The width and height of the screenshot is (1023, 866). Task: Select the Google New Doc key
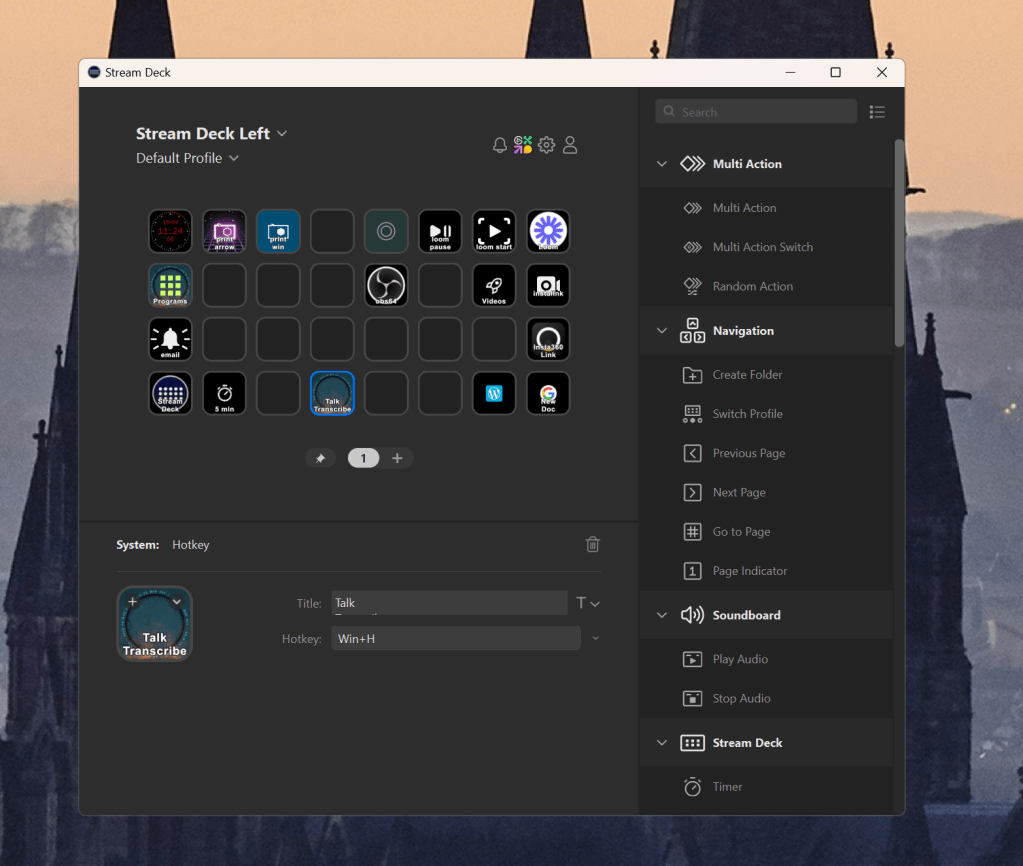click(548, 394)
